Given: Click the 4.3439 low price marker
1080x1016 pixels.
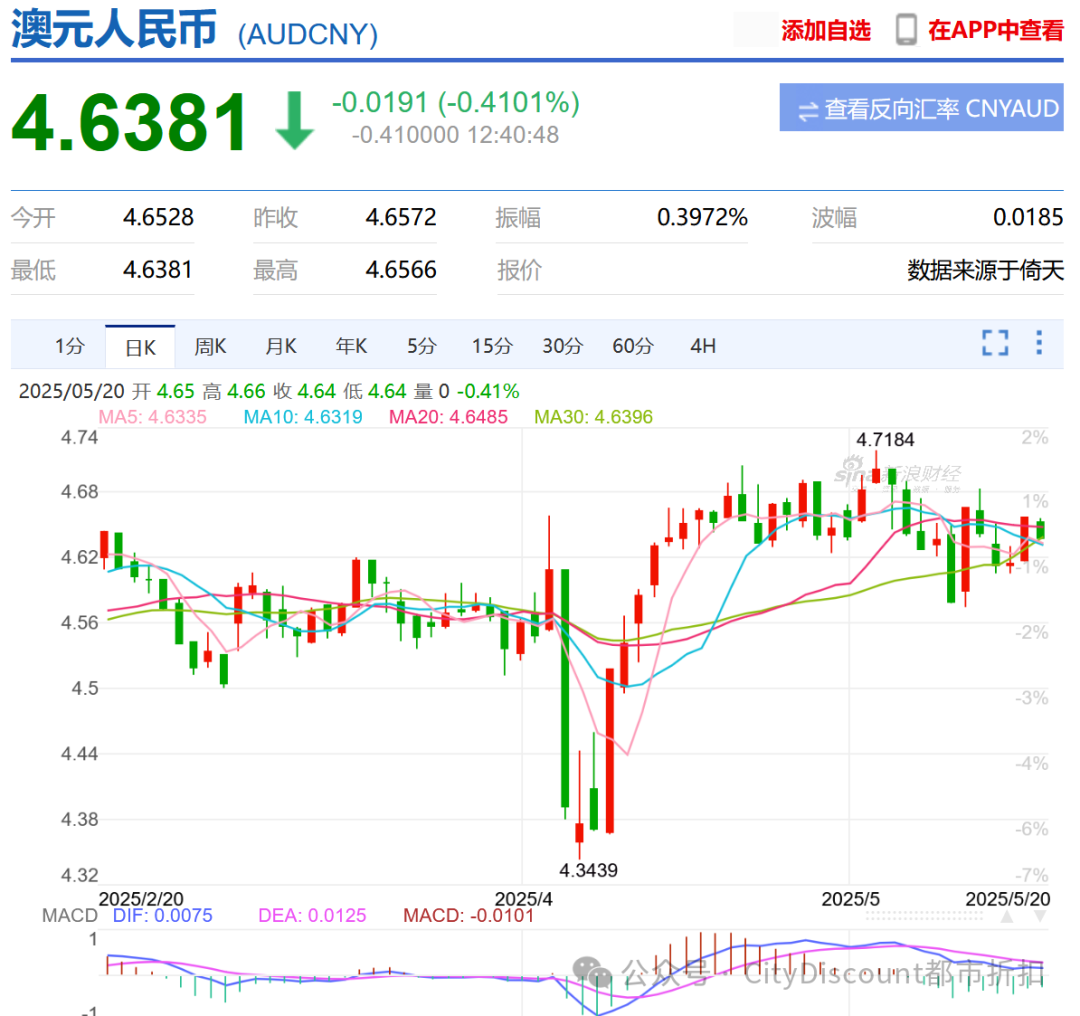Looking at the screenshot, I should [588, 870].
